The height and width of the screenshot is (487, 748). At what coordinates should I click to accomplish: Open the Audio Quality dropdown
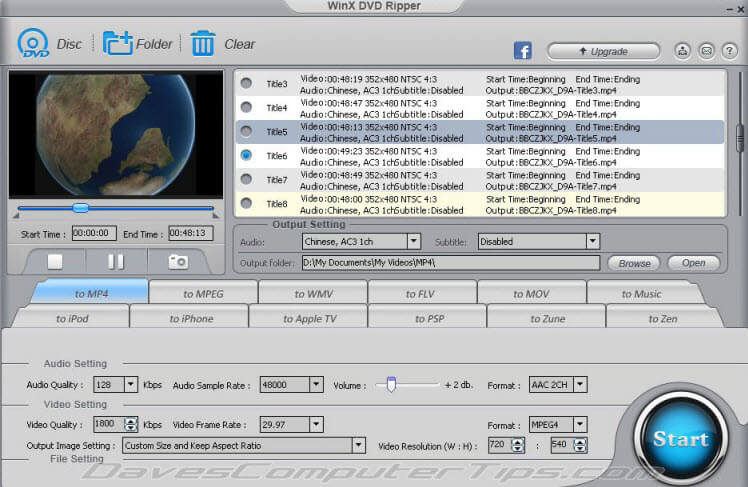tap(131, 384)
